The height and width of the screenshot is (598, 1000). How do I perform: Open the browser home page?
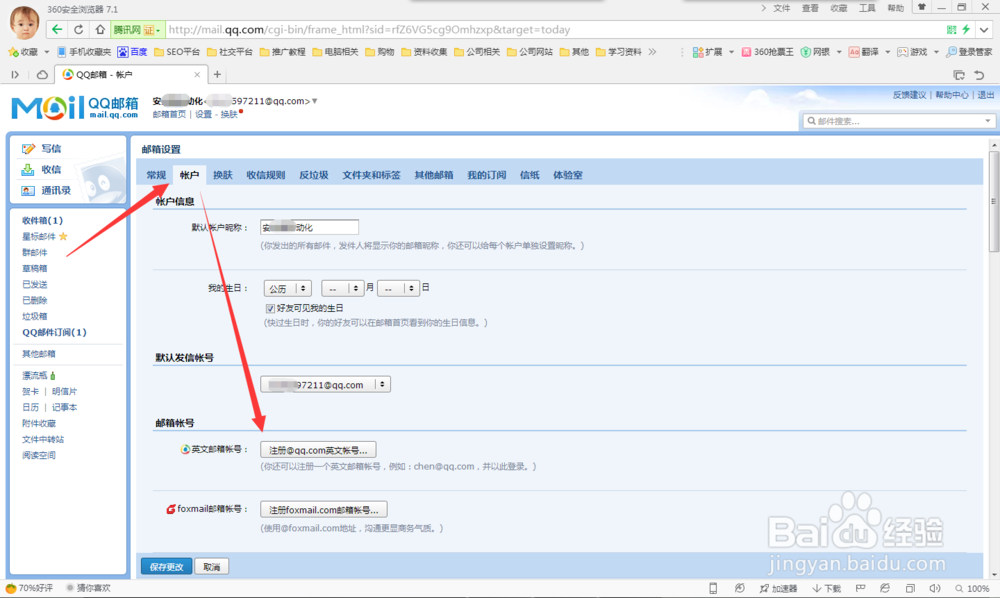(x=100, y=29)
